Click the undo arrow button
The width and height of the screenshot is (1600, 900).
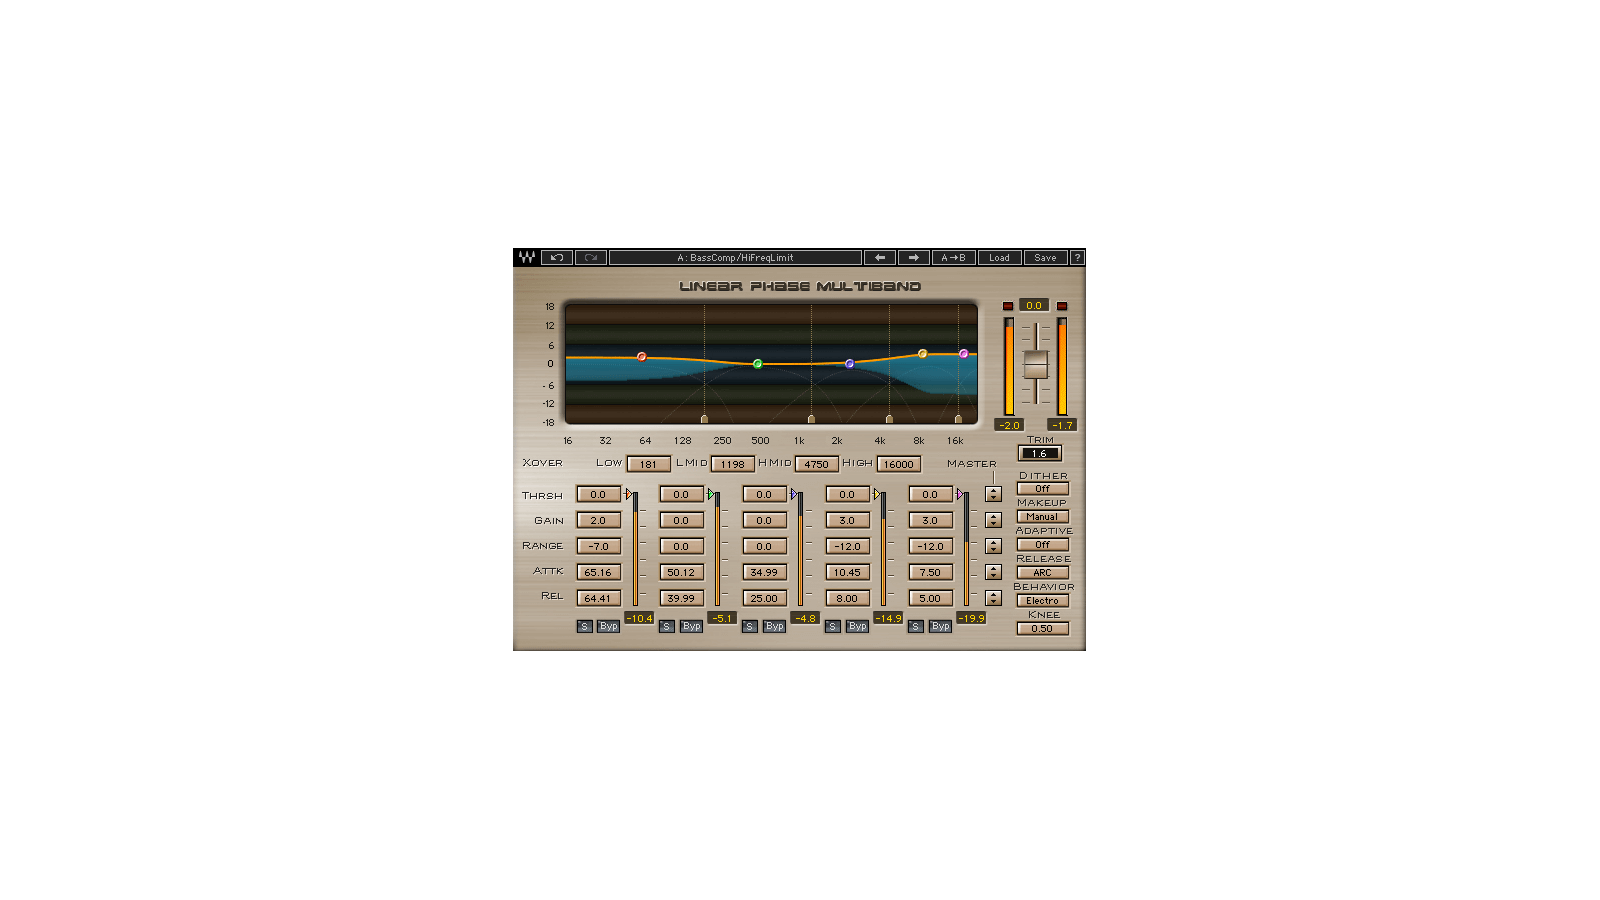[557, 257]
